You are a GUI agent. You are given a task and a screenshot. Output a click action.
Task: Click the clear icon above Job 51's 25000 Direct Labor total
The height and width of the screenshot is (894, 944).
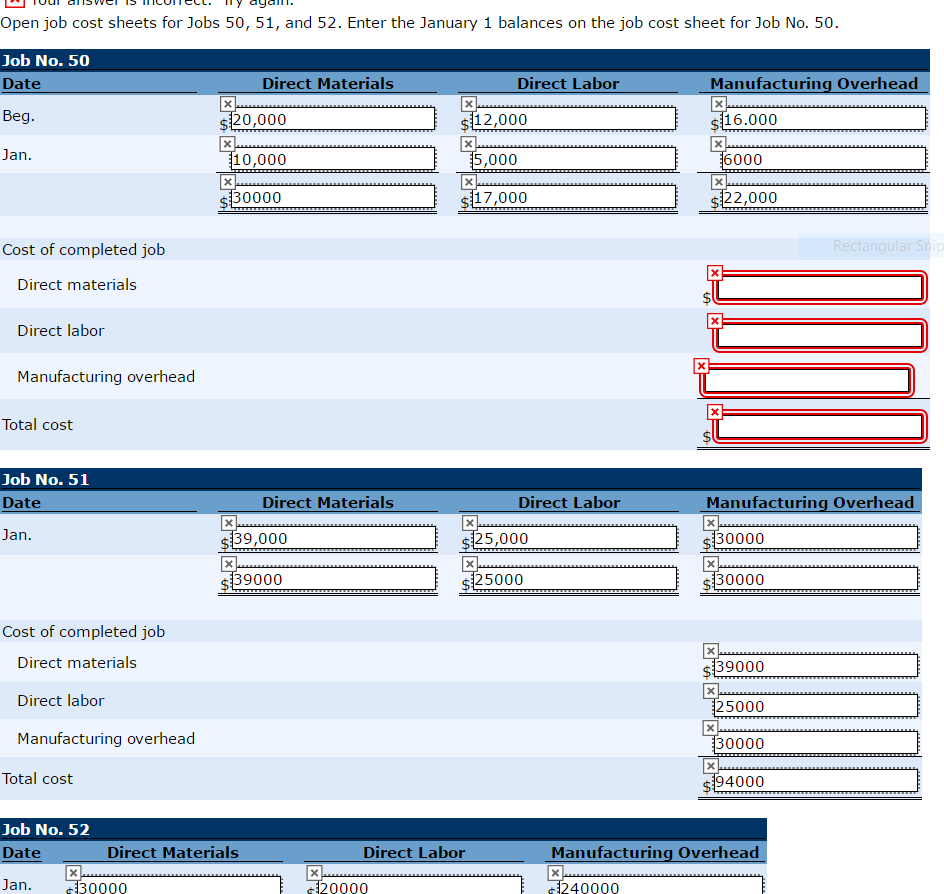469,563
